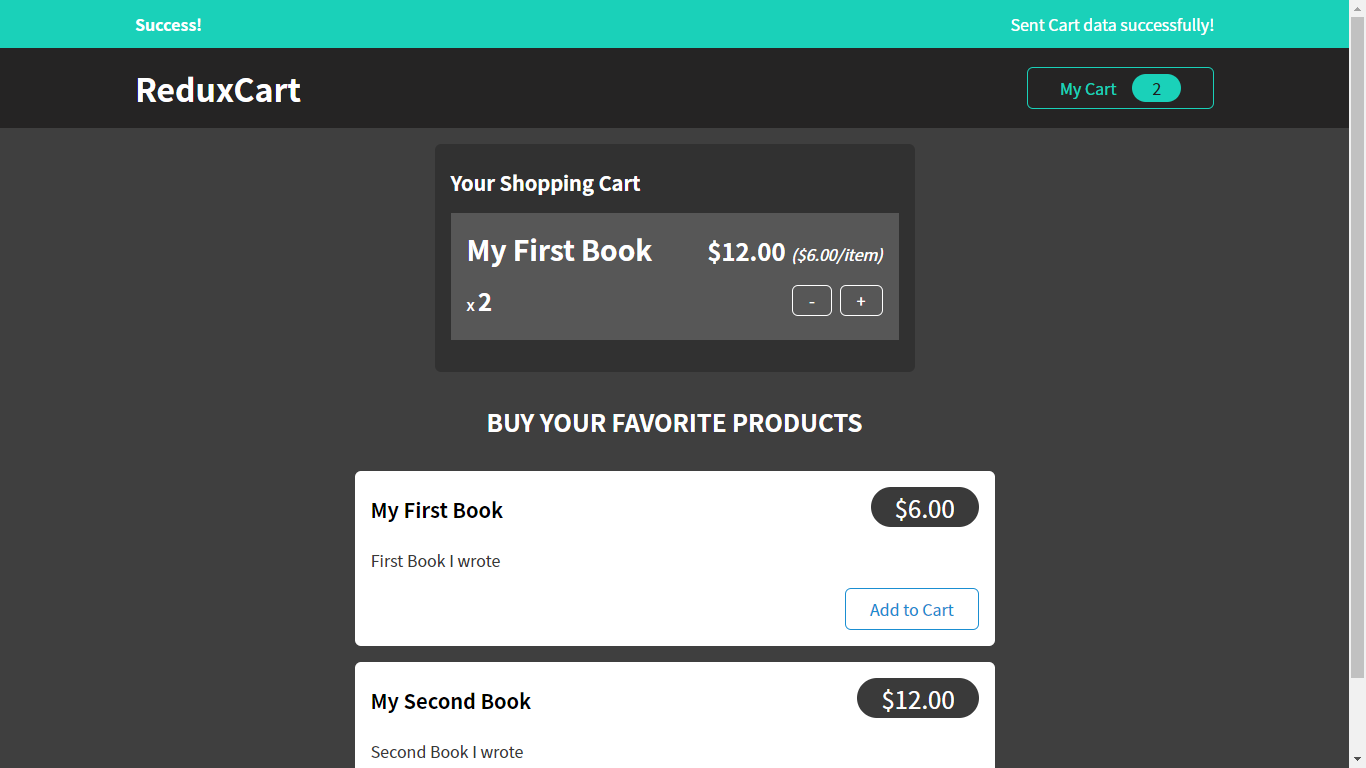Click the cart item count badge showing 2

tap(1157, 88)
